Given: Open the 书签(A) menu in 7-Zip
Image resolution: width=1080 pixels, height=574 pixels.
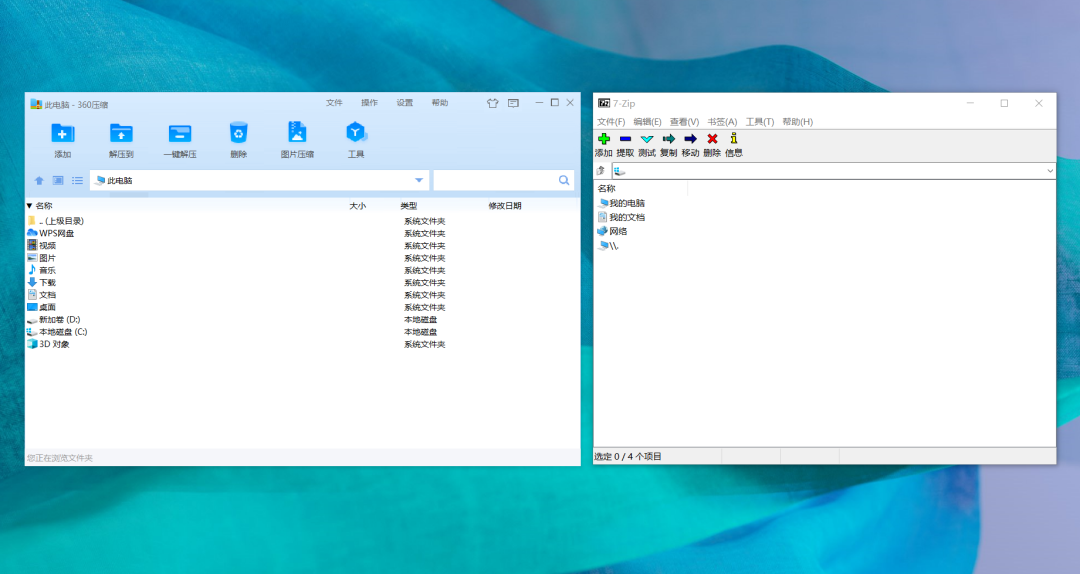Looking at the screenshot, I should tap(722, 122).
